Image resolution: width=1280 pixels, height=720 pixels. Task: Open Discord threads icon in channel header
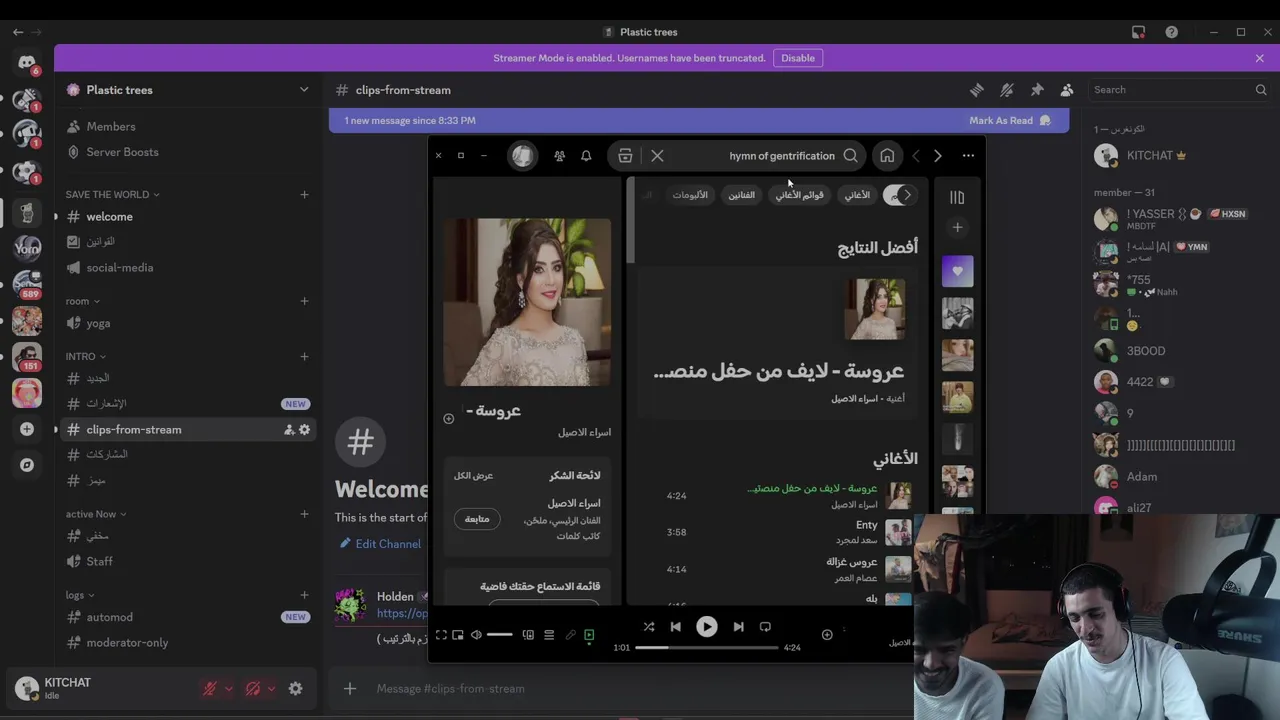tap(977, 90)
